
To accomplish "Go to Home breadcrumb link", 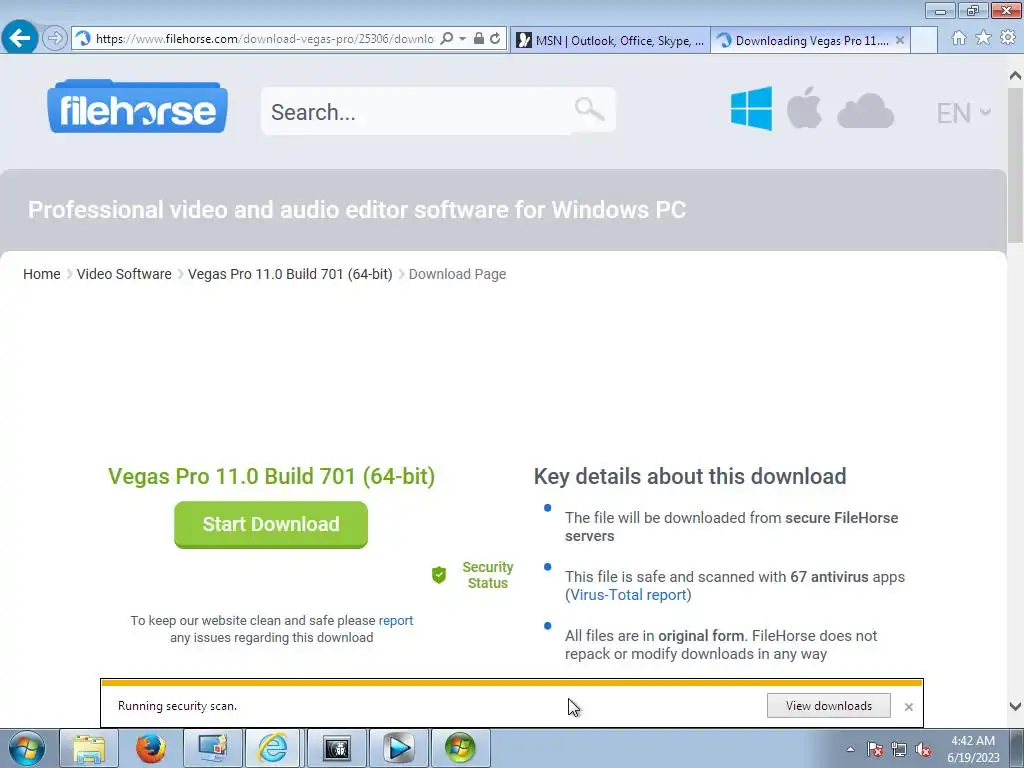I will coord(42,274).
